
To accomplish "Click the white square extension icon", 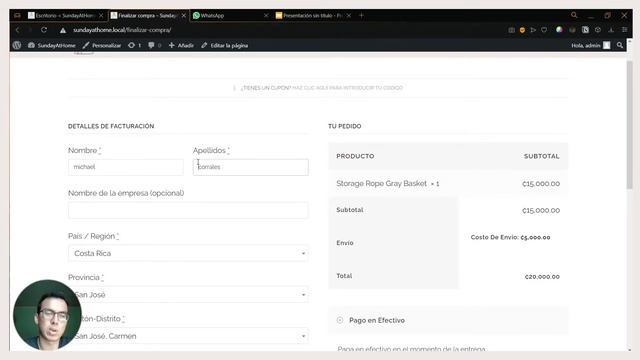I will [x=585, y=30].
